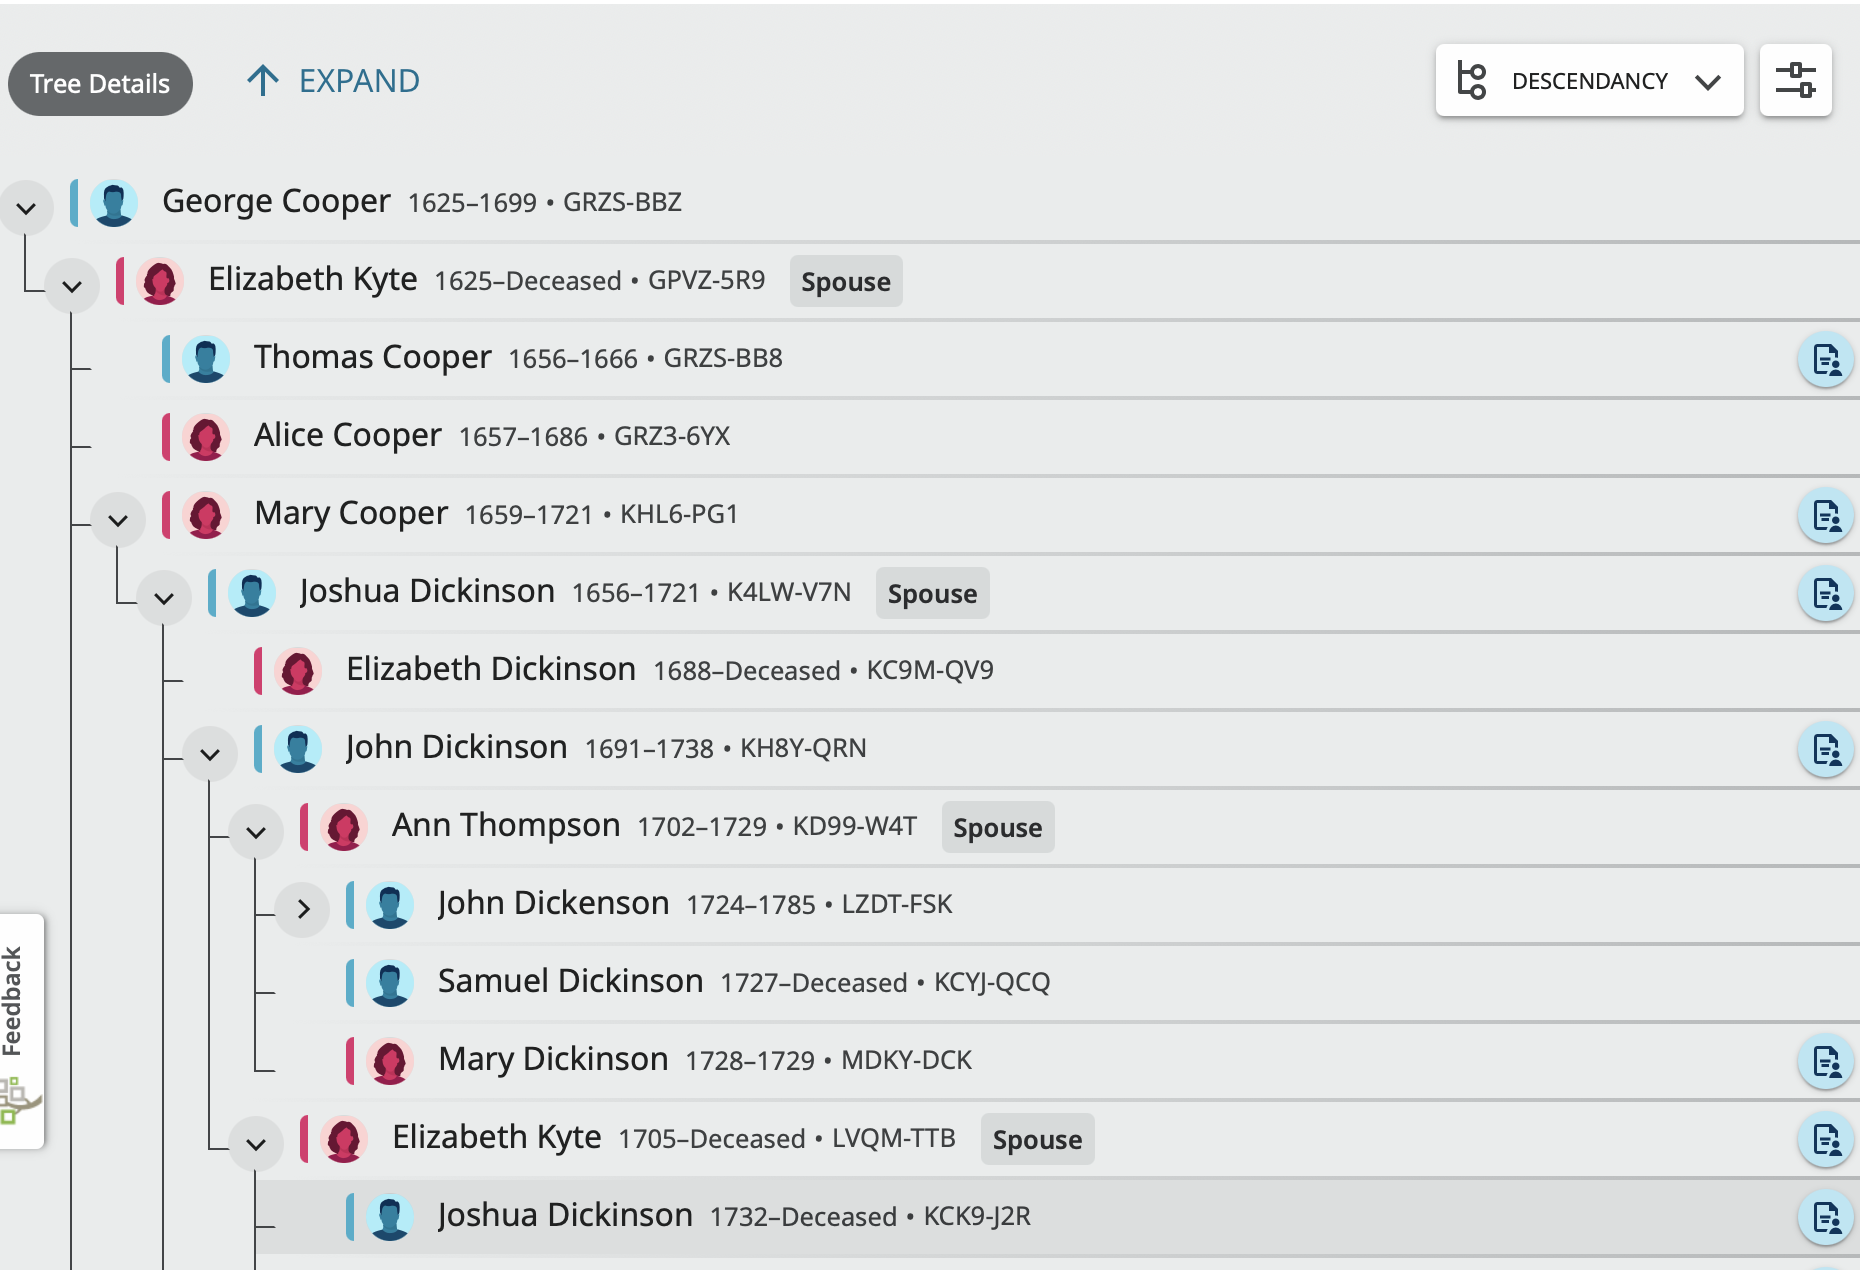Open Alice Cooper's person entry
Viewport: 1860px width, 1270px height.
coord(347,436)
